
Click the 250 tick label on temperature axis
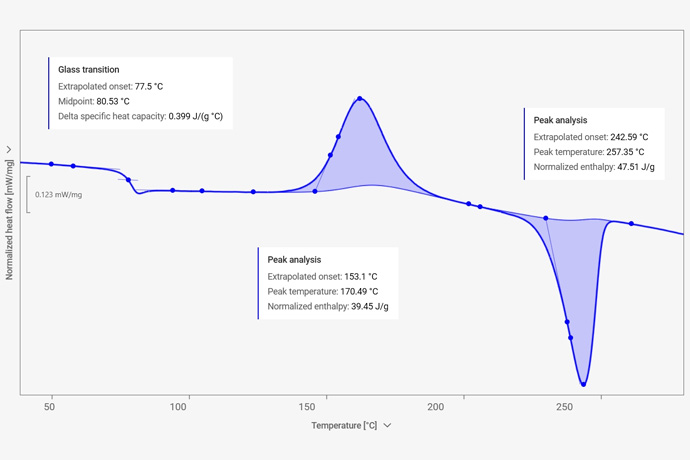[x=564, y=407]
